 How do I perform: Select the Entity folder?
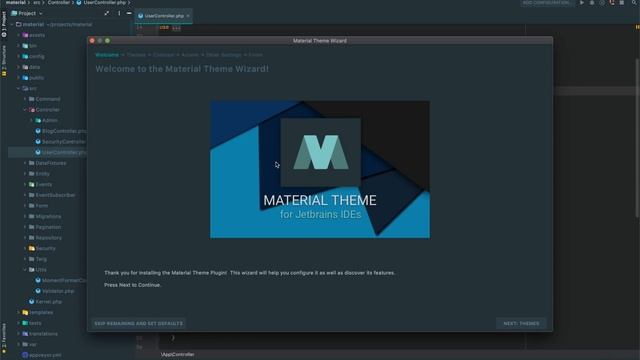tap(39, 173)
